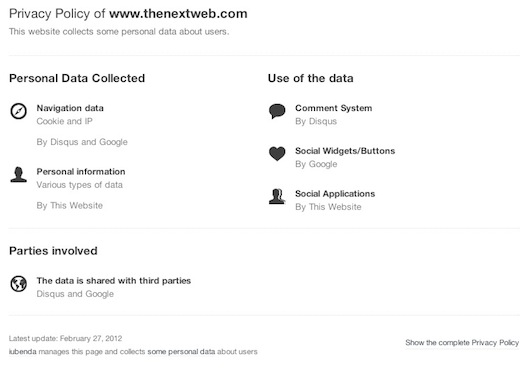The height and width of the screenshot is (368, 520).
Task: Click 'By Disqus' under Comment System
Action: 316,121
